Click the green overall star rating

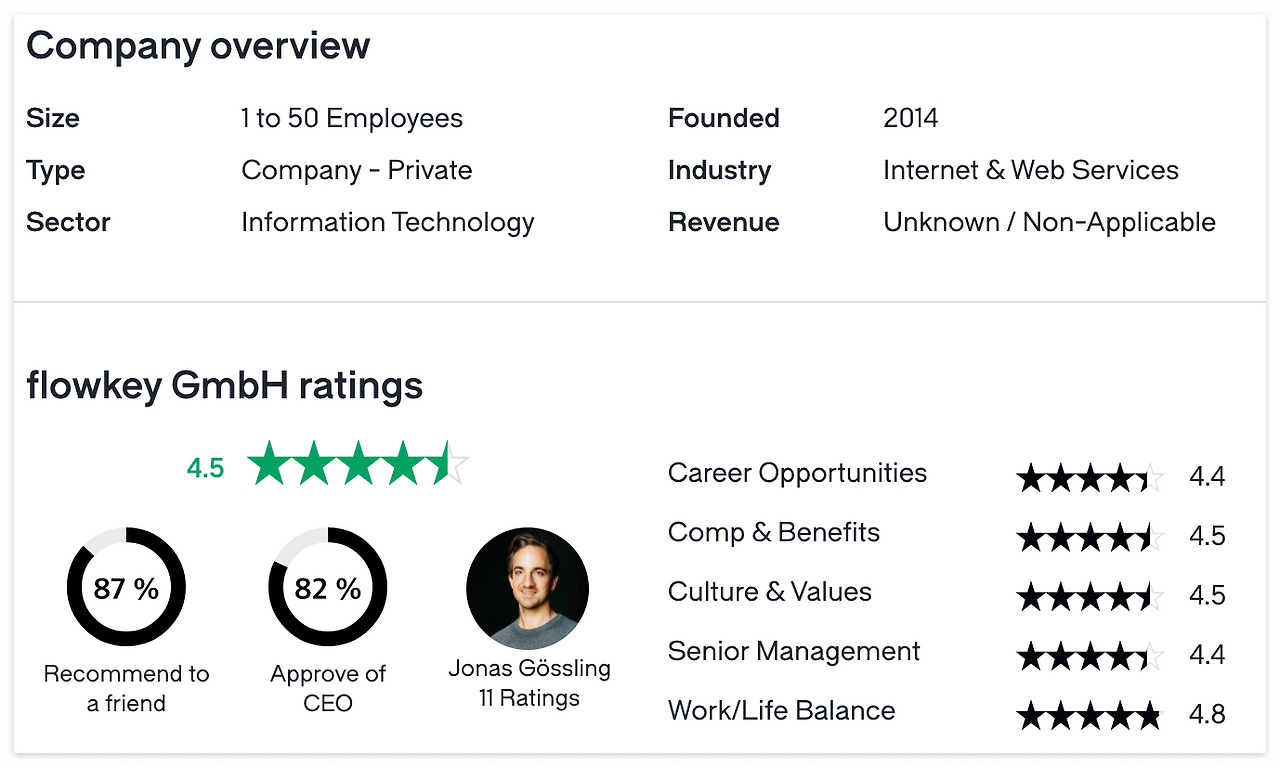(x=358, y=465)
